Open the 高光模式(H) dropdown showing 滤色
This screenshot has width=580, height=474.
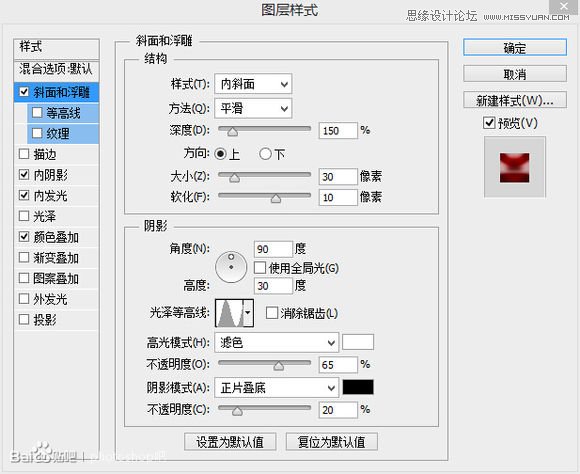click(277, 343)
